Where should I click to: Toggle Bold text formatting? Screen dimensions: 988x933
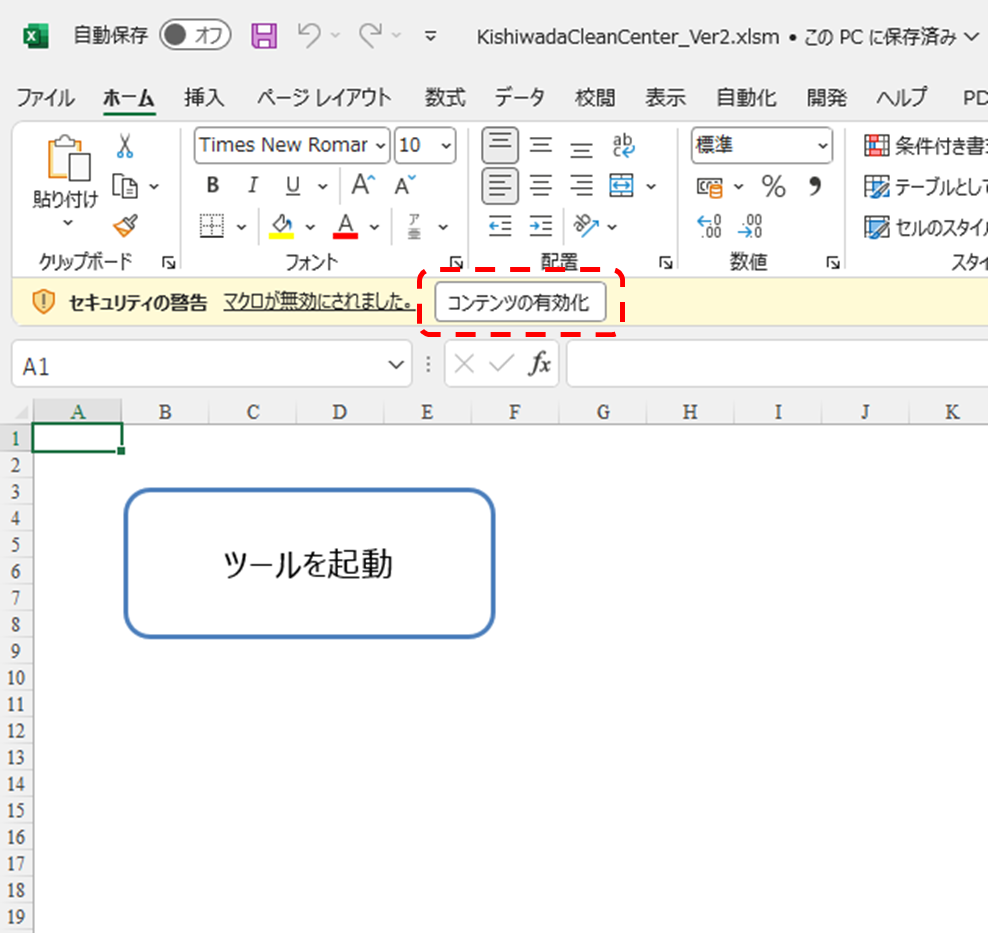tap(212, 186)
